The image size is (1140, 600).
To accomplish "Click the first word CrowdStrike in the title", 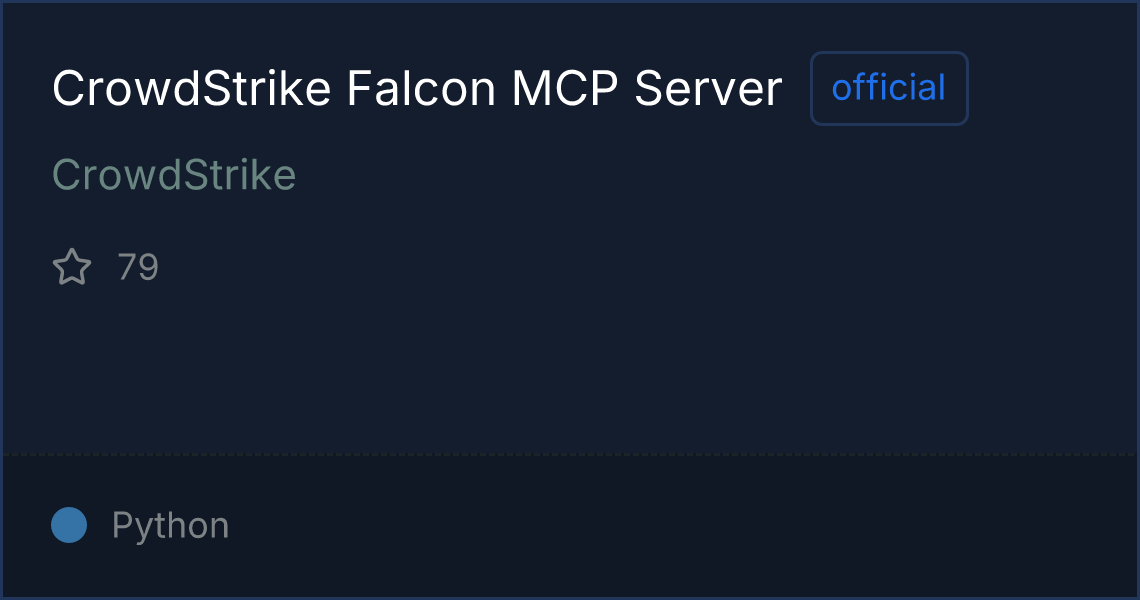I will click(x=191, y=89).
